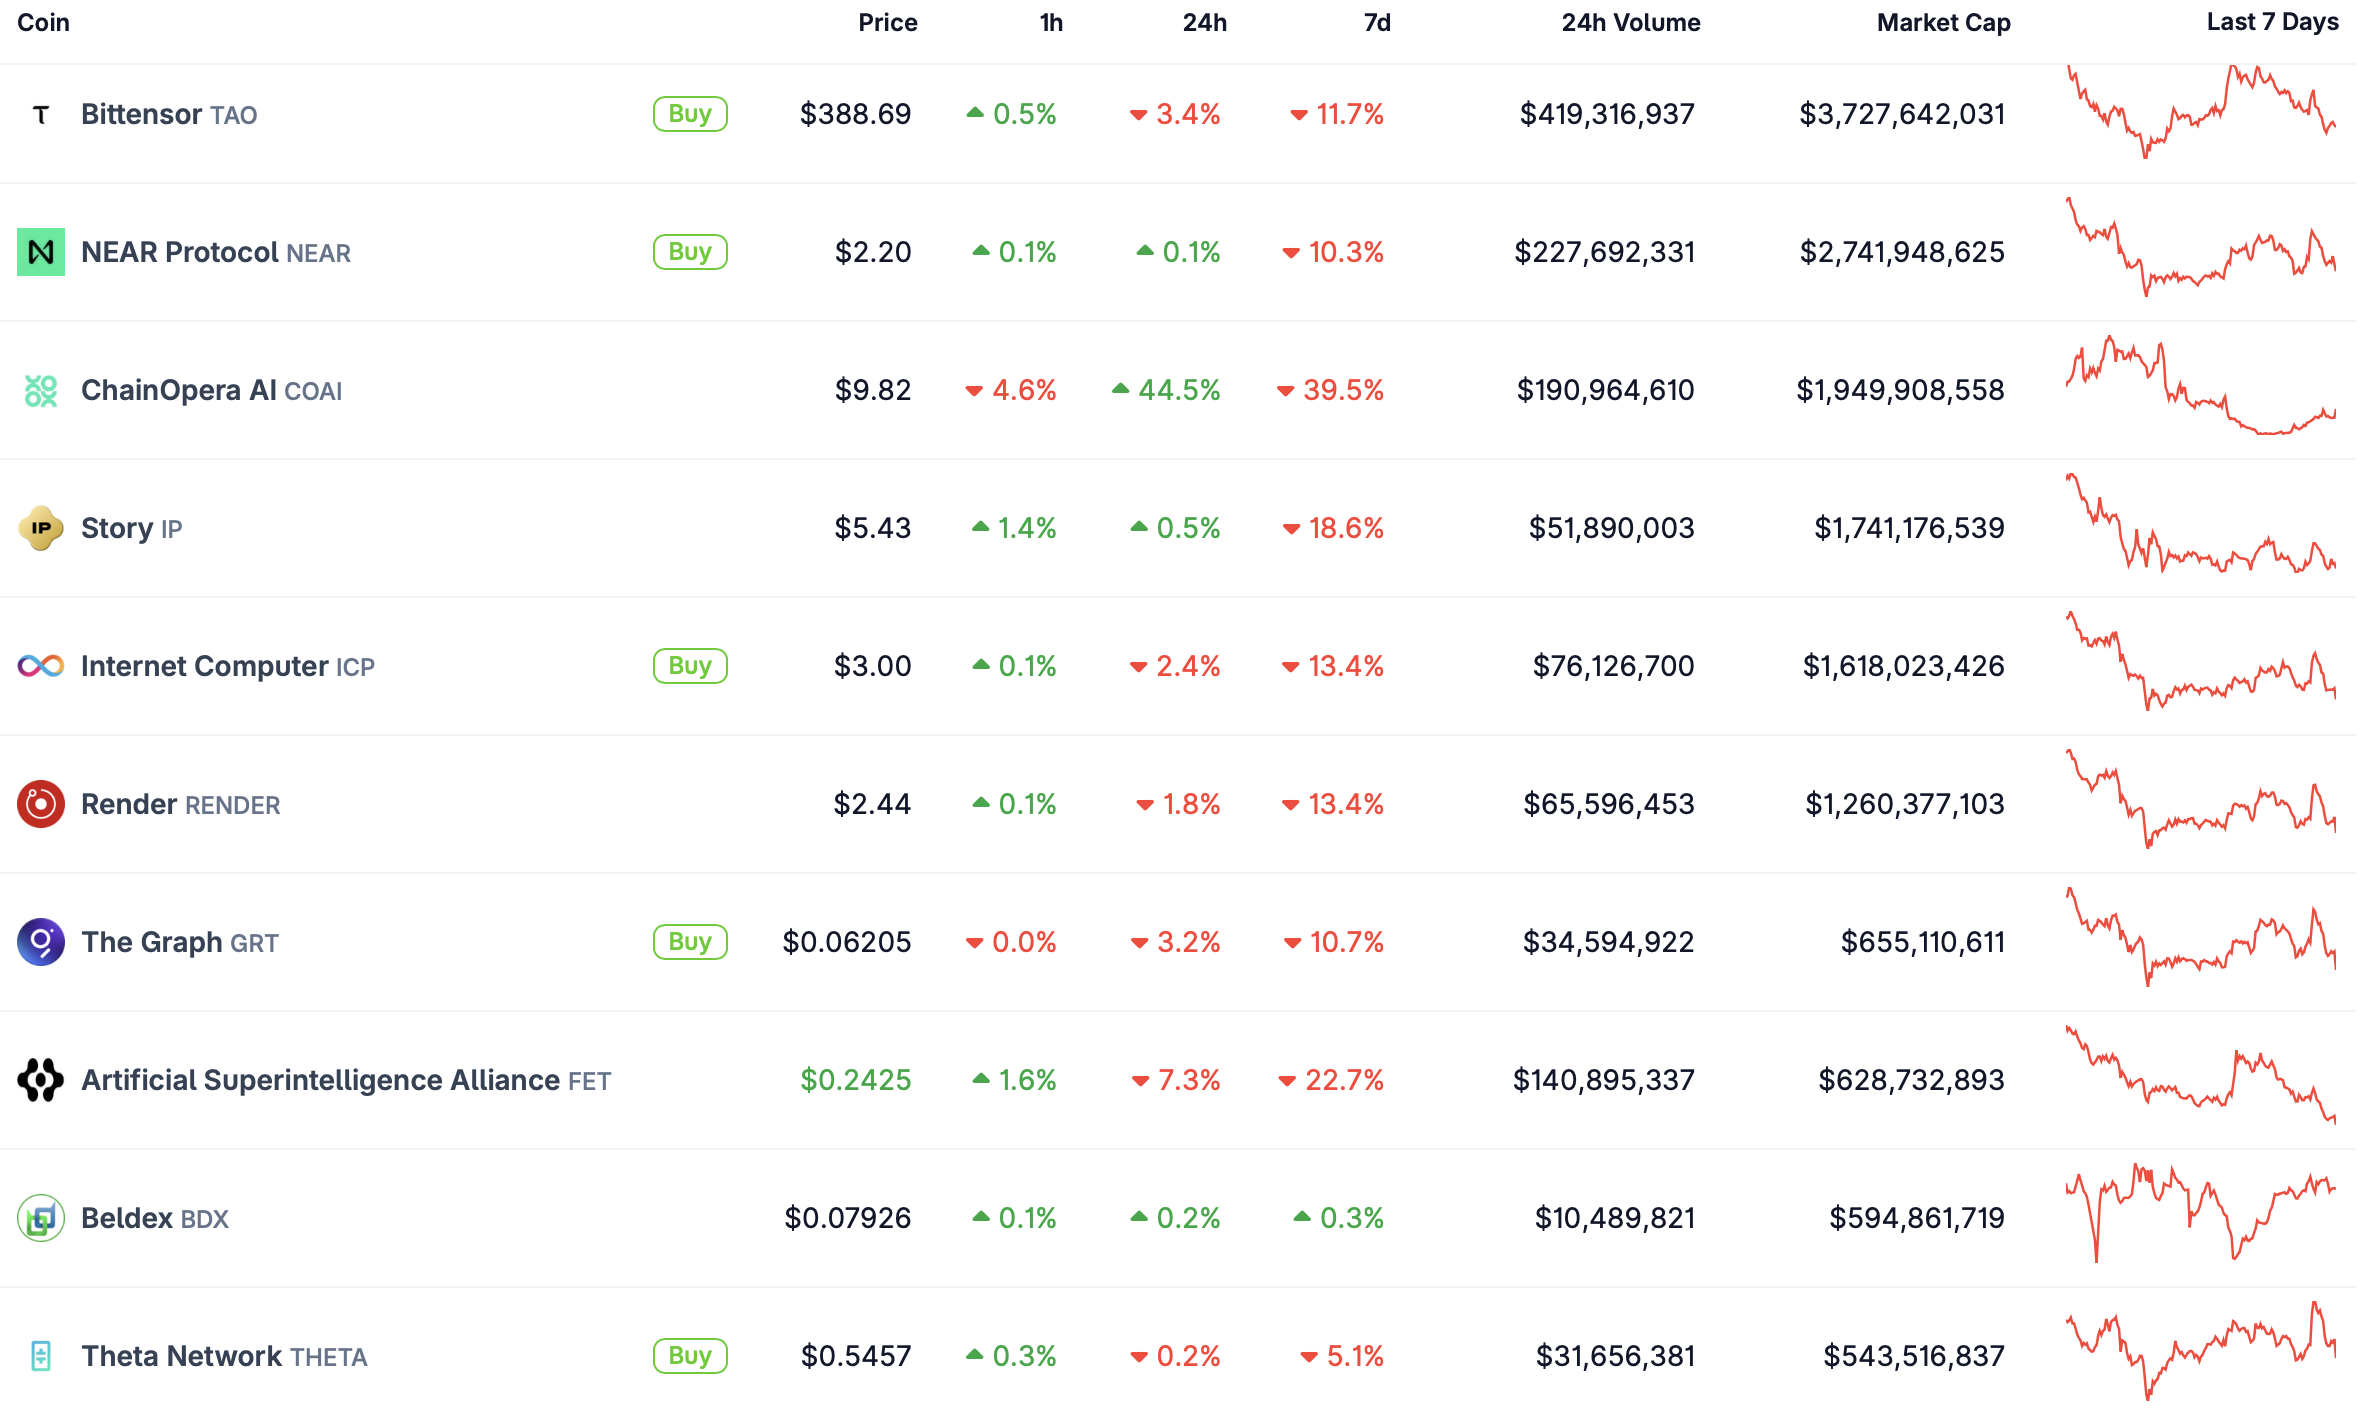Click the Bittensor TAO coin logo
The image size is (2364, 1424).
pos(41,115)
